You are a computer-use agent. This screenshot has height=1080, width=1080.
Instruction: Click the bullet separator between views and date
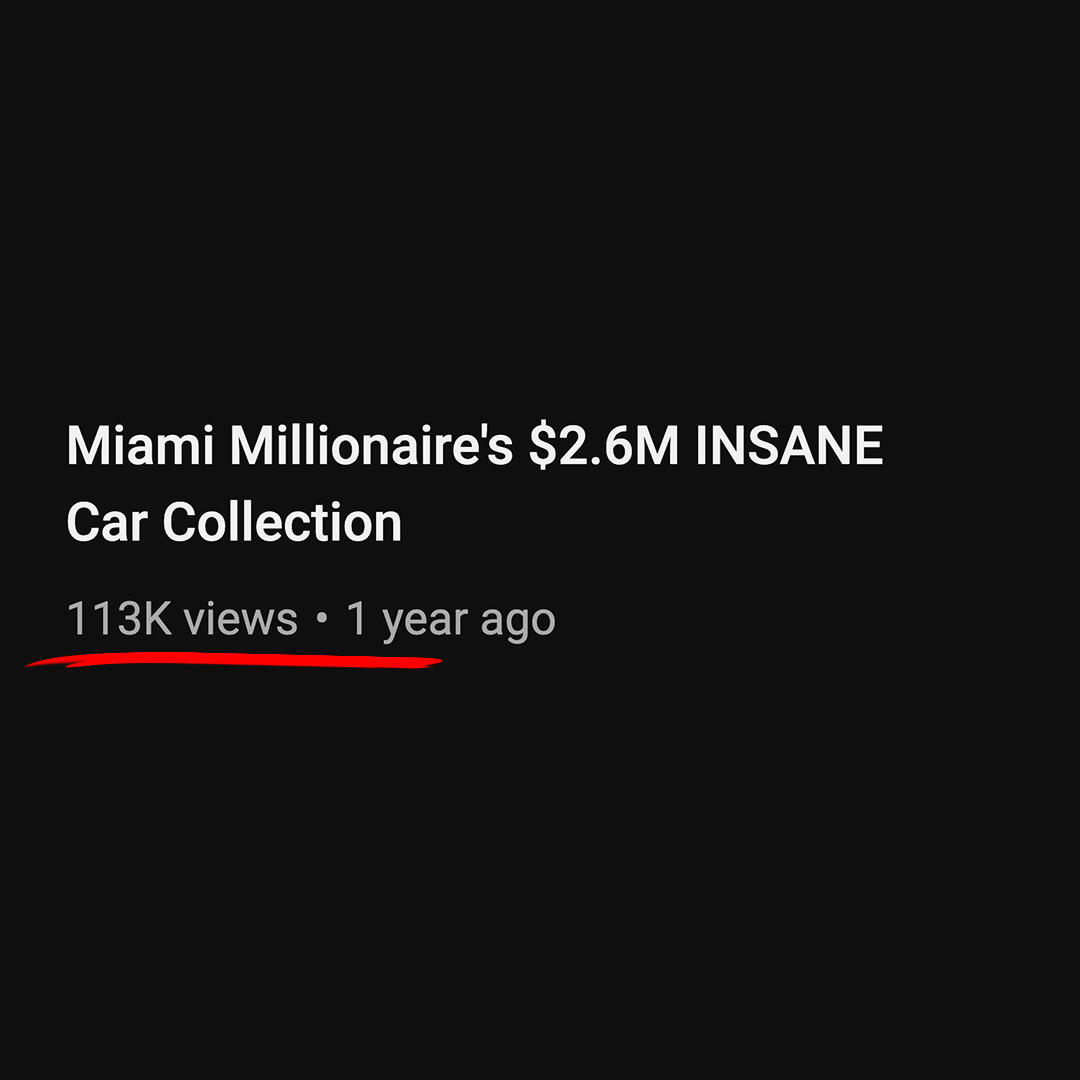[x=322, y=619]
